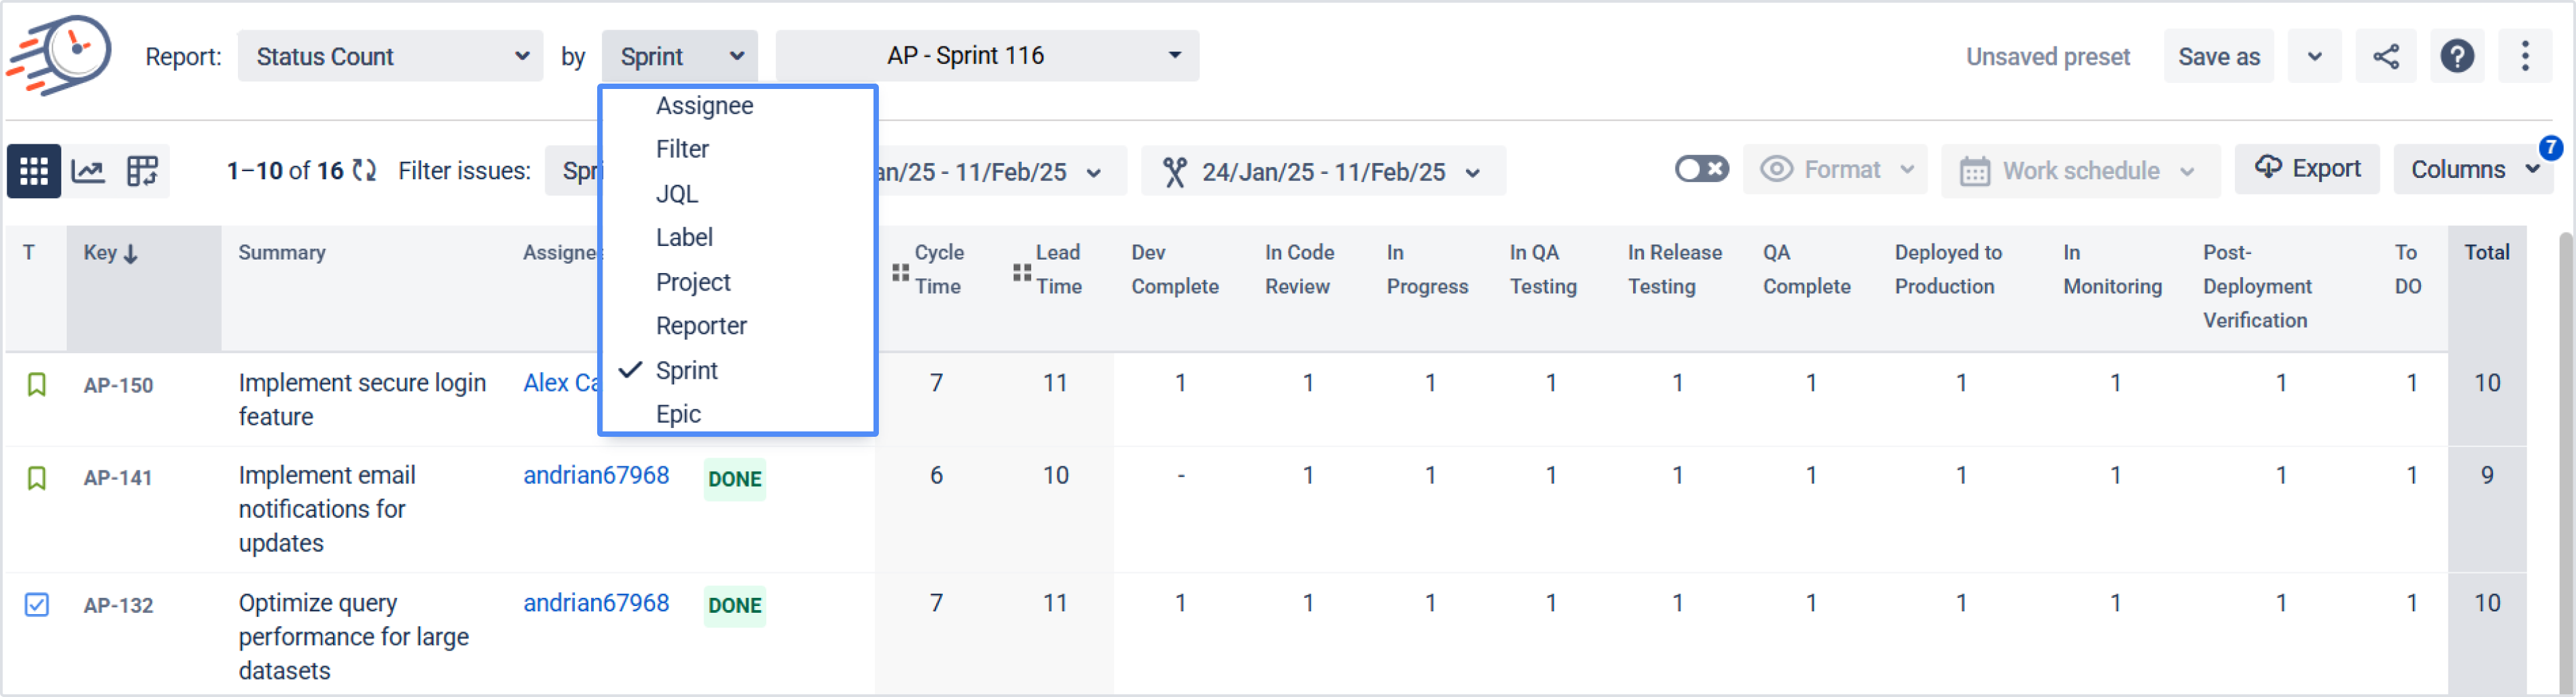Click the refresh icon beside issue count

pos(365,171)
